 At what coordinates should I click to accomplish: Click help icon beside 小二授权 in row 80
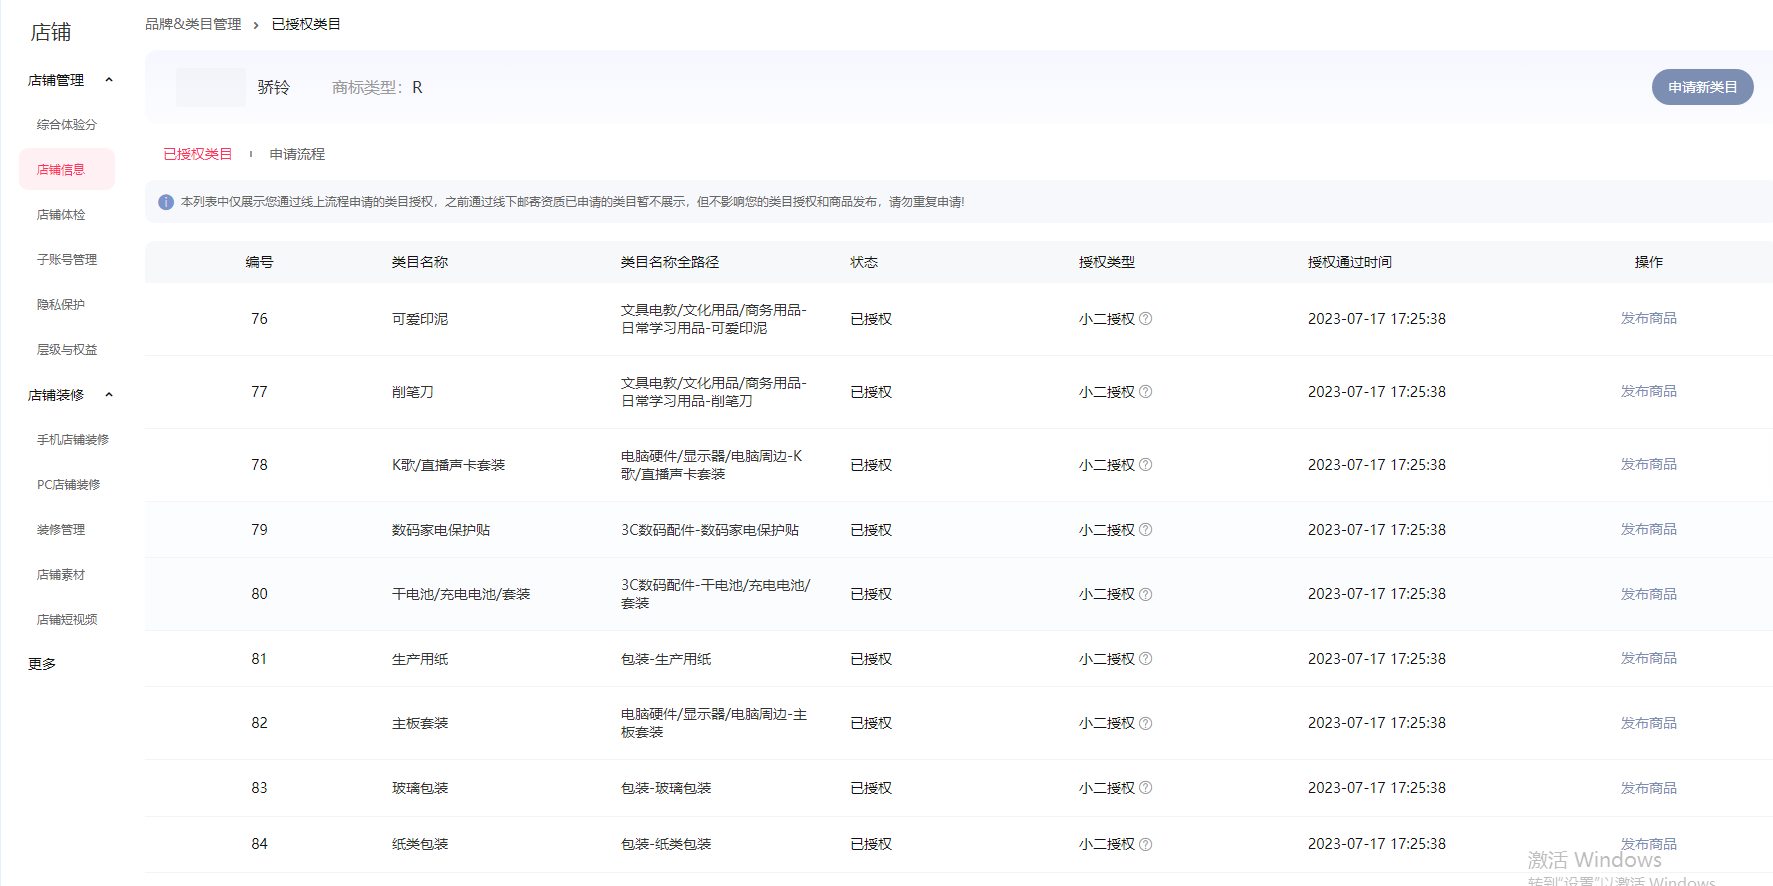[x=1146, y=594]
